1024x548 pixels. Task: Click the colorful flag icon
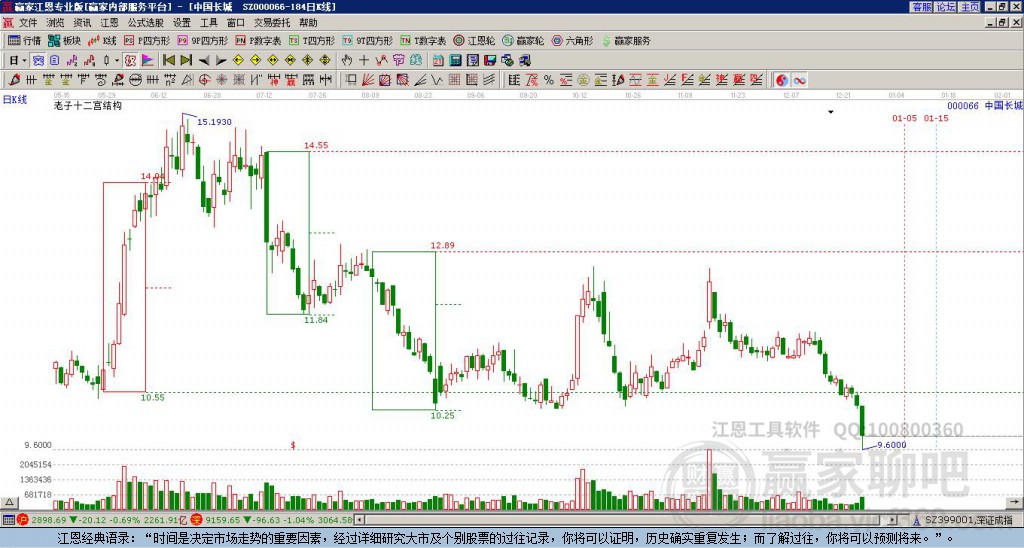pos(148,61)
